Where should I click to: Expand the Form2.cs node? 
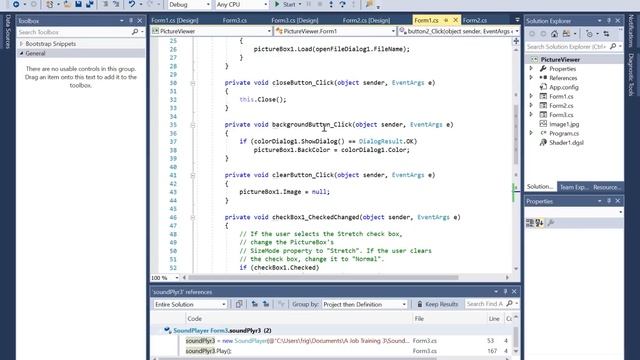pos(531,105)
